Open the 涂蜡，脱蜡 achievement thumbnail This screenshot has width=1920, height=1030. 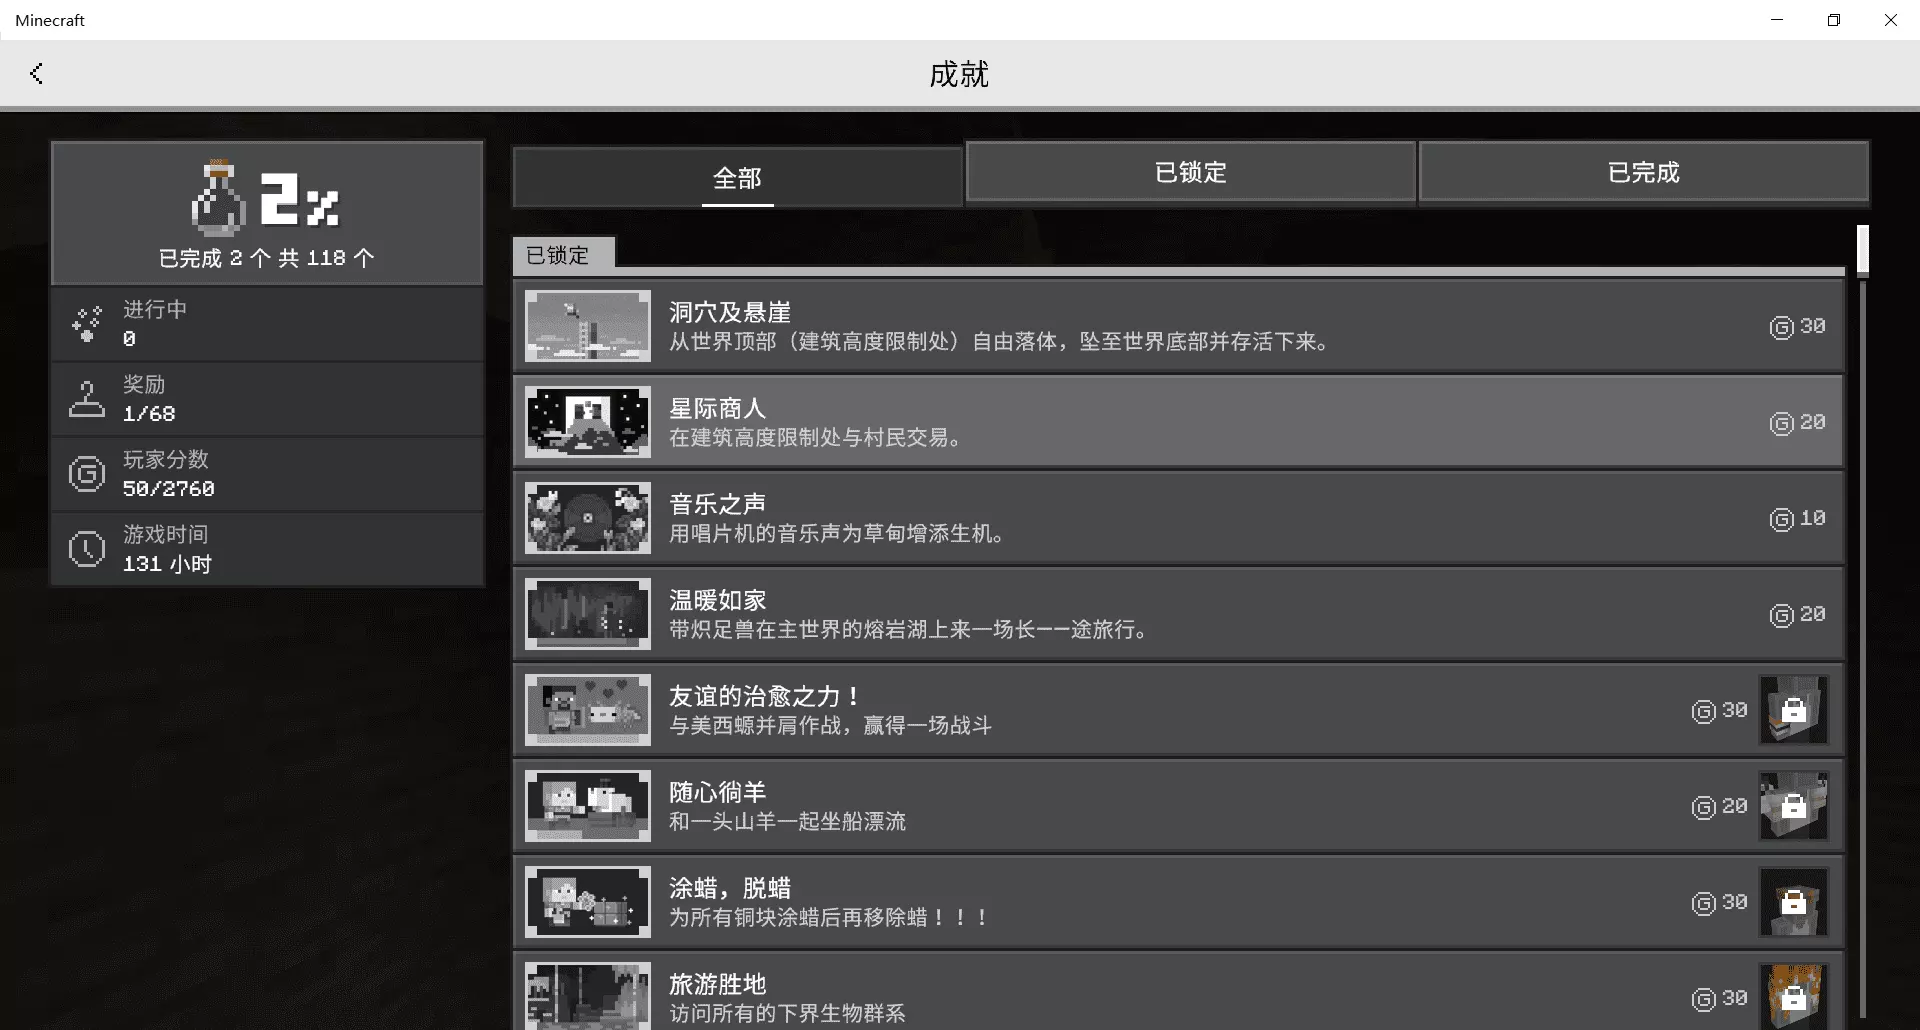pyautogui.click(x=588, y=902)
